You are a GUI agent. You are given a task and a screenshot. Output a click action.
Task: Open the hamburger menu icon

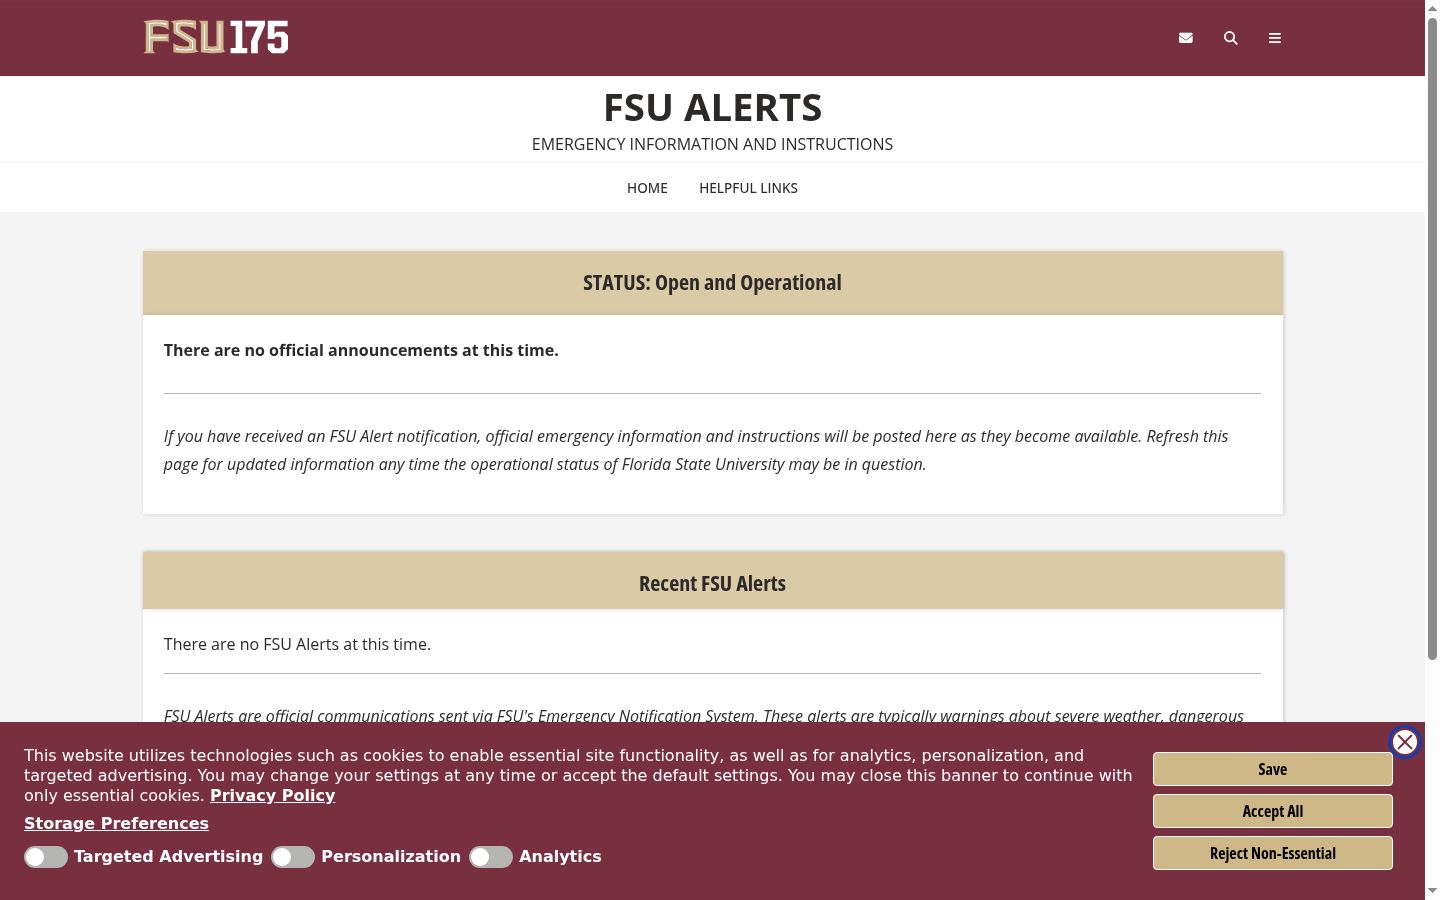tap(1275, 38)
